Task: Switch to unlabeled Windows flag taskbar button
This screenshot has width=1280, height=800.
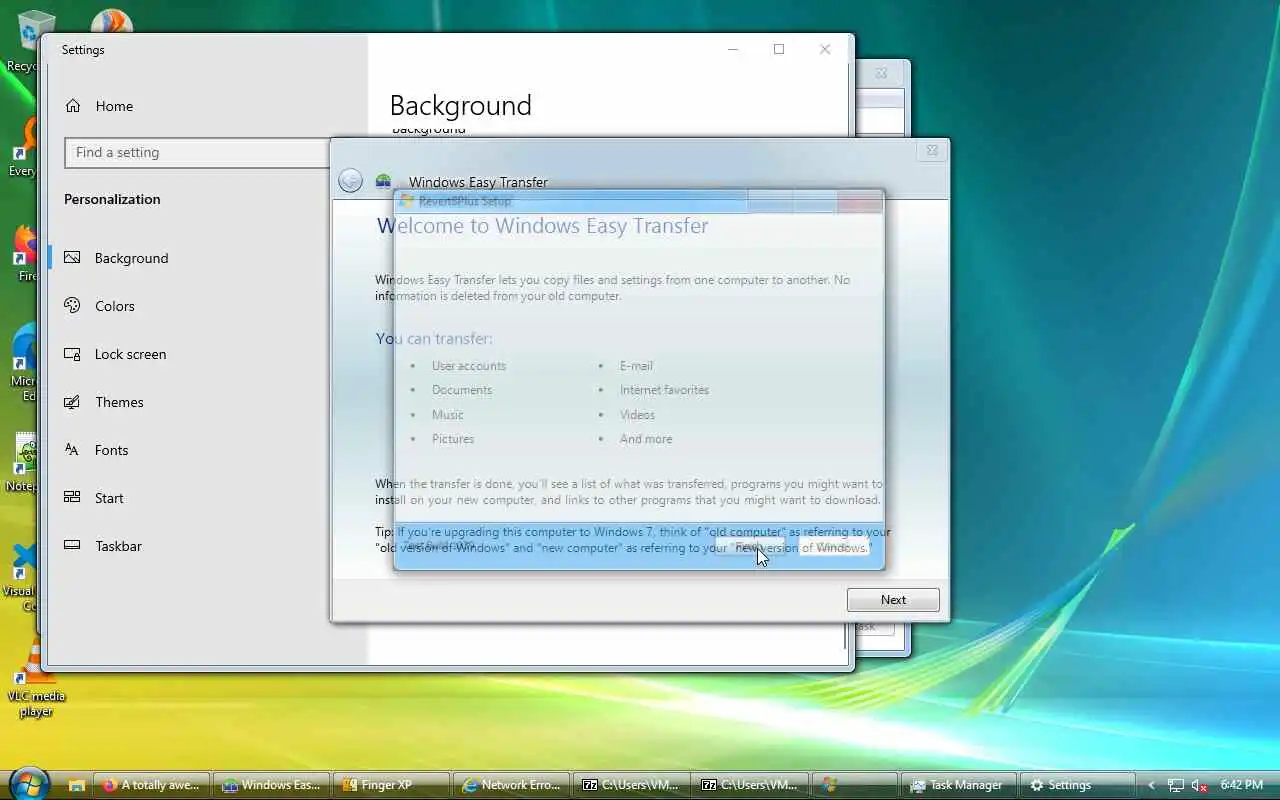Action: coord(855,785)
